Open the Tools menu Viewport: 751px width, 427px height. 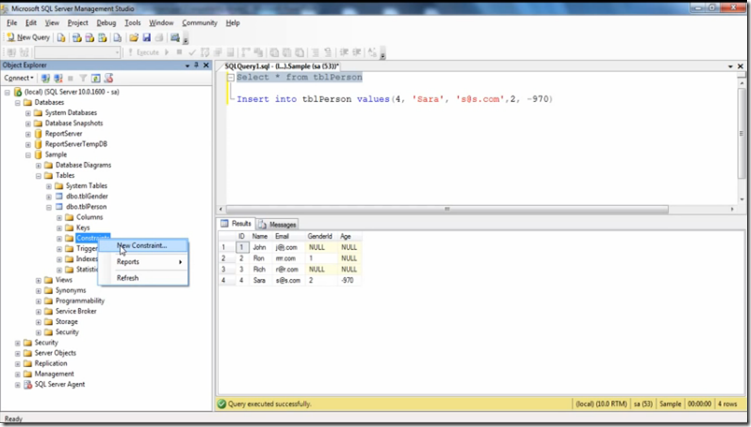click(x=133, y=22)
